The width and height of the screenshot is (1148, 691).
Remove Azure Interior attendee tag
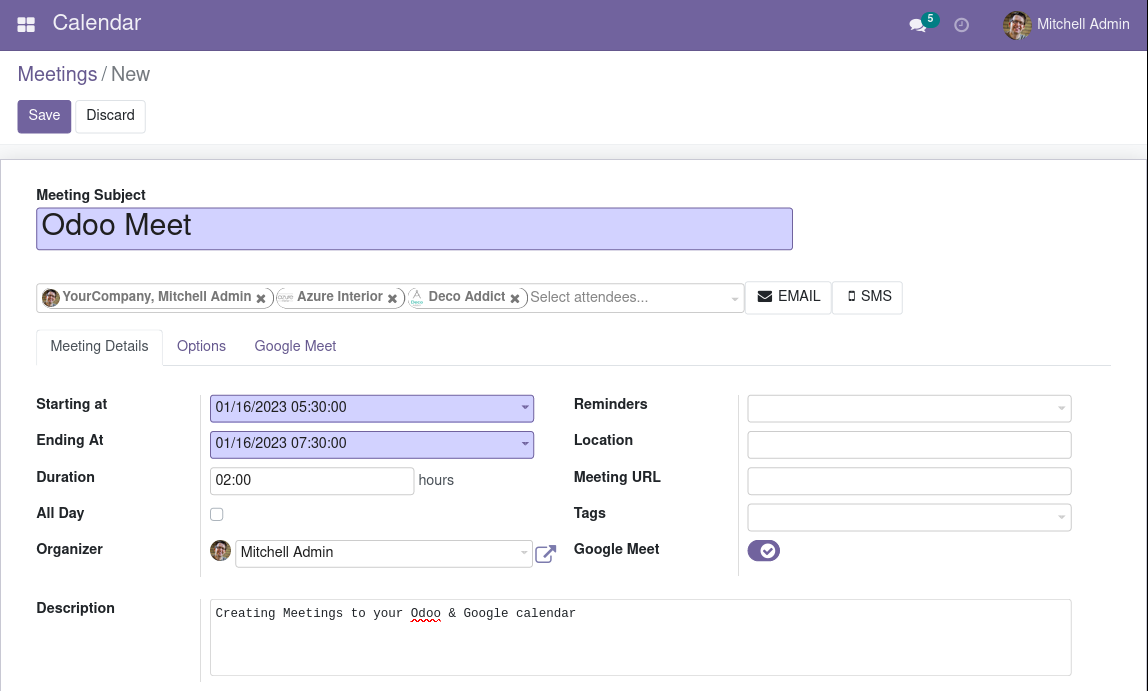click(x=393, y=298)
